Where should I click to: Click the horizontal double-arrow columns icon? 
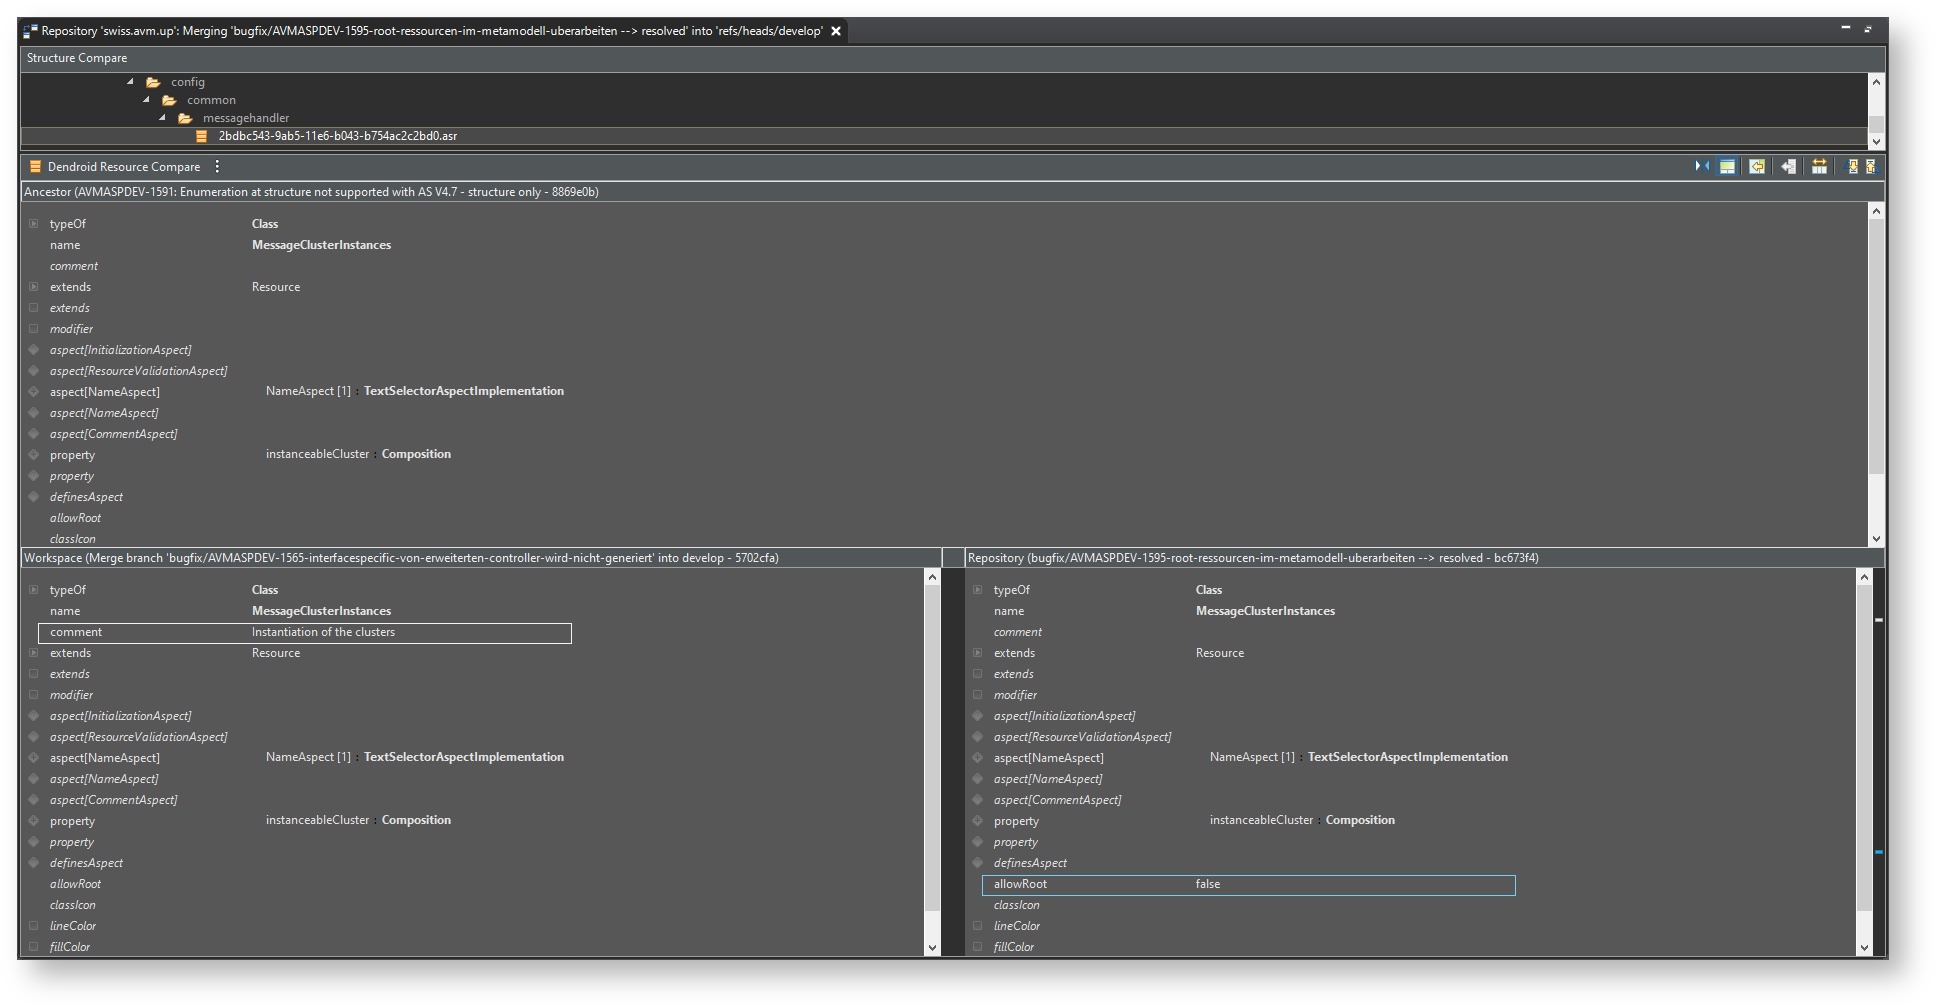1819,167
